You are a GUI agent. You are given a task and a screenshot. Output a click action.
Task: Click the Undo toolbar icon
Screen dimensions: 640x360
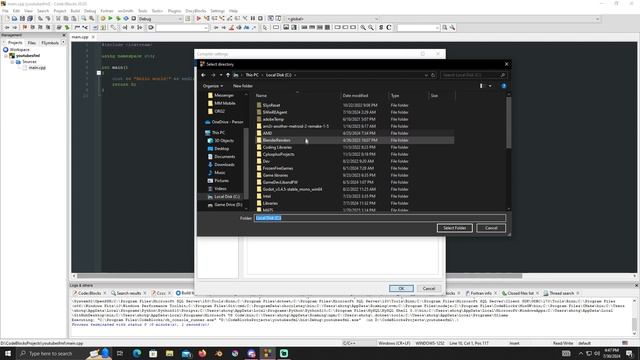(x=40, y=19)
